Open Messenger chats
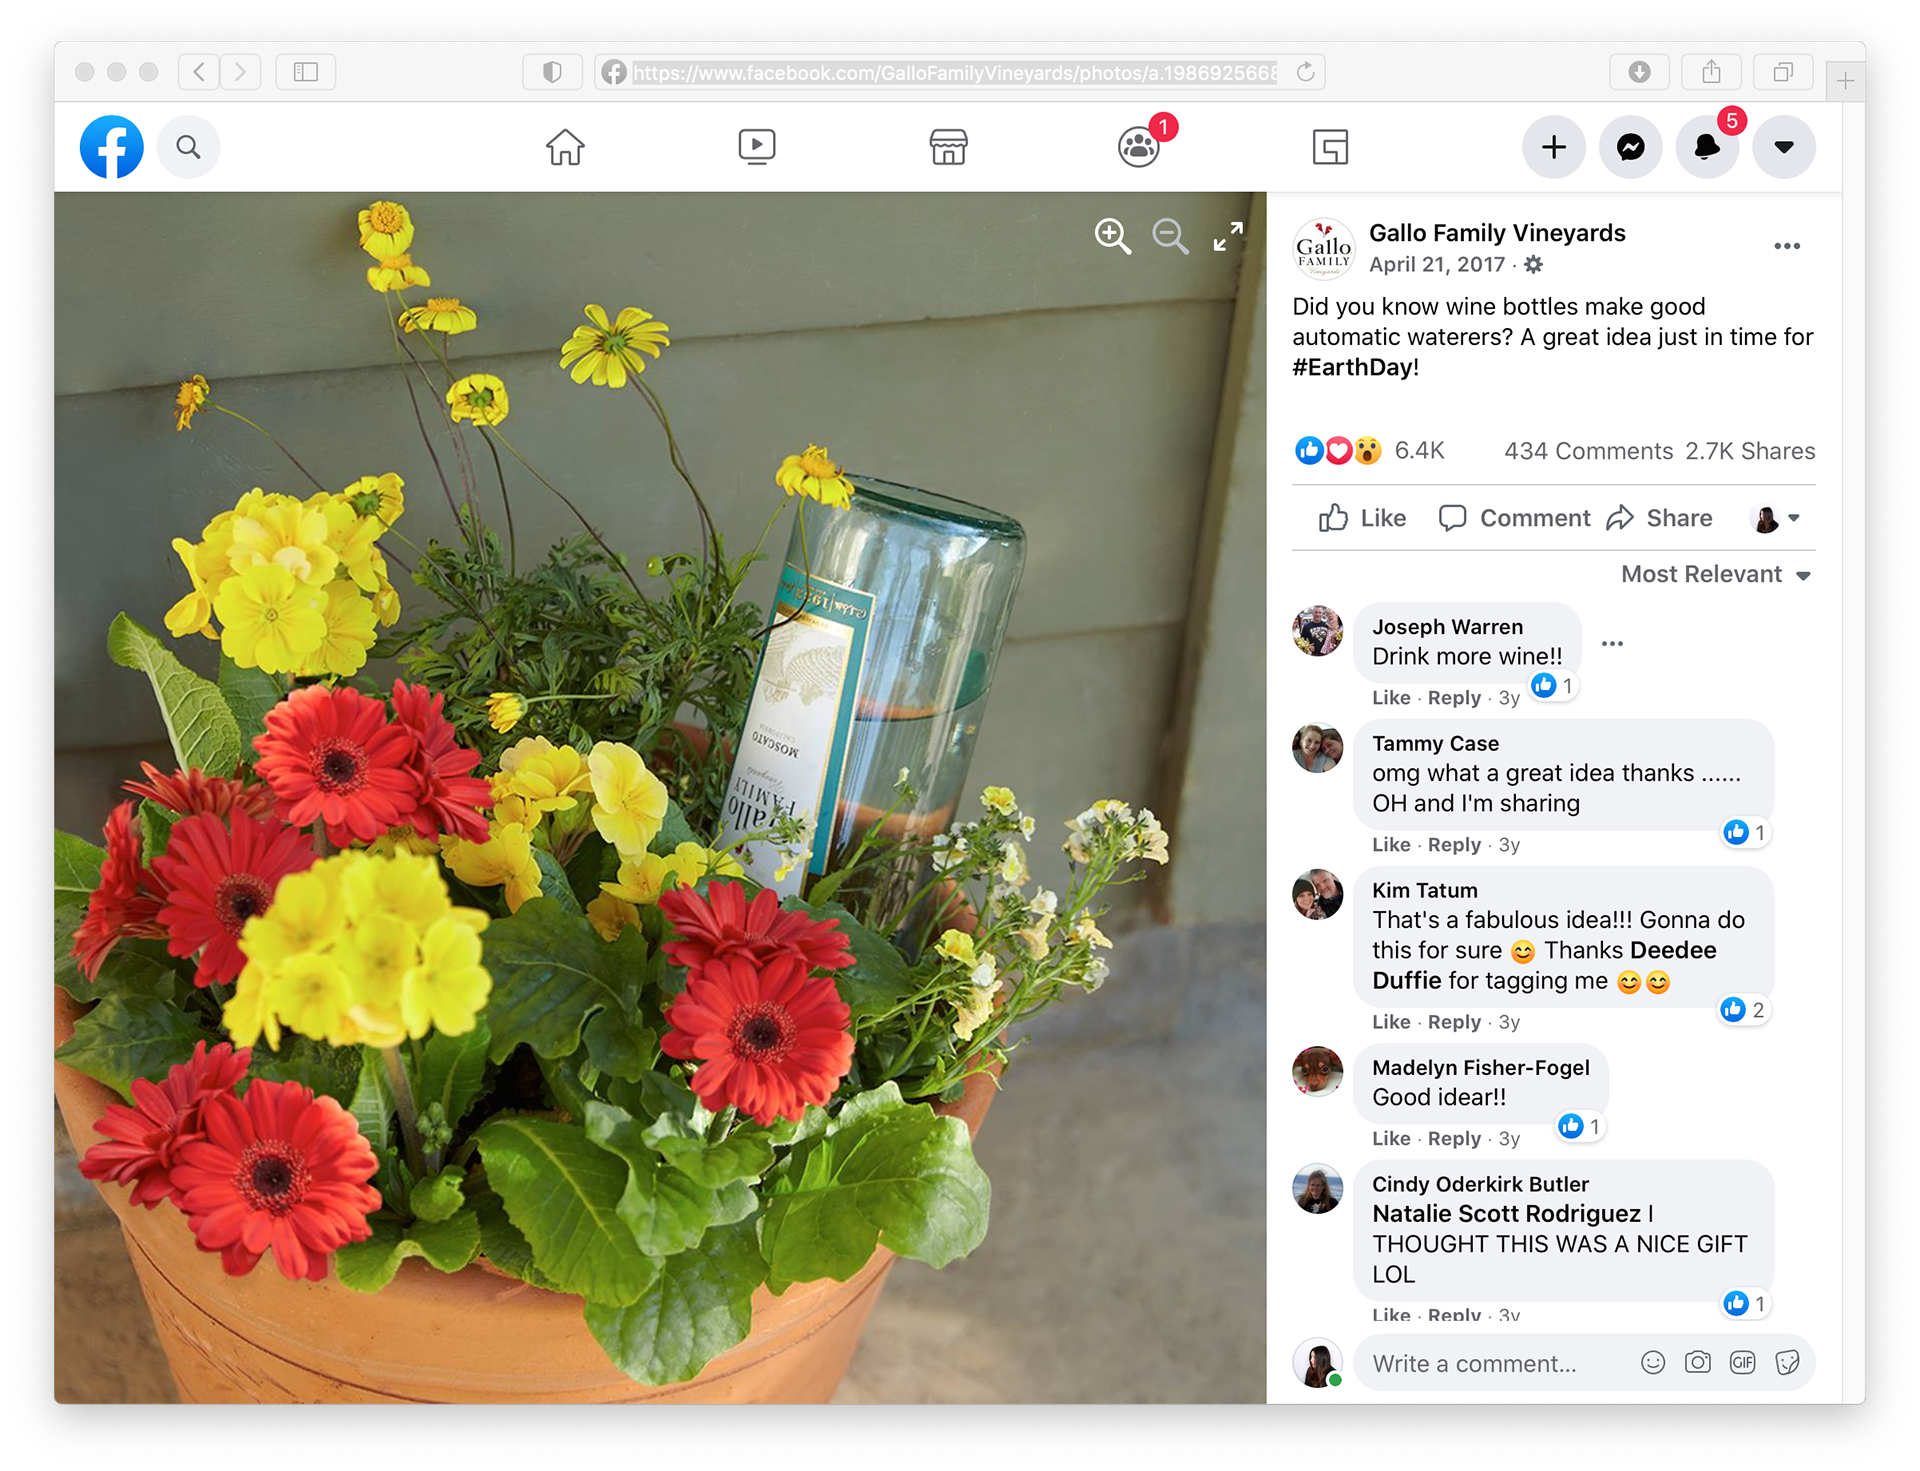 [1630, 147]
